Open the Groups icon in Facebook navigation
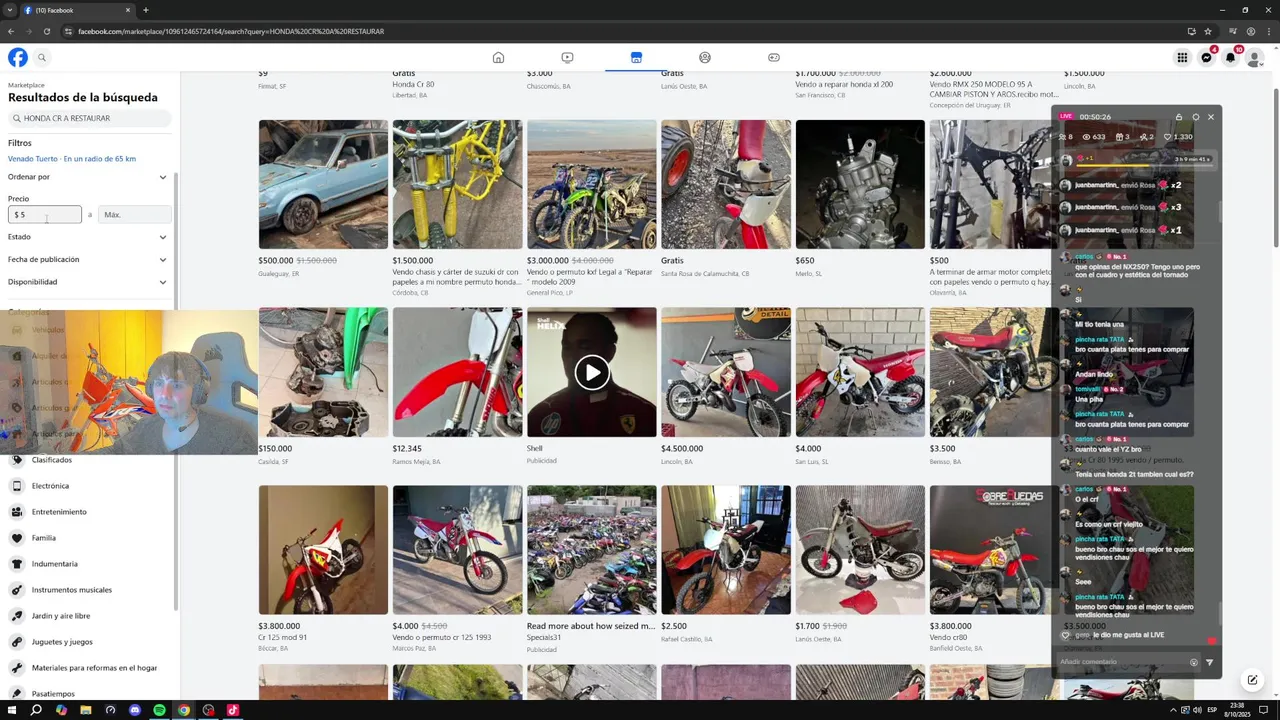 pyautogui.click(x=705, y=57)
